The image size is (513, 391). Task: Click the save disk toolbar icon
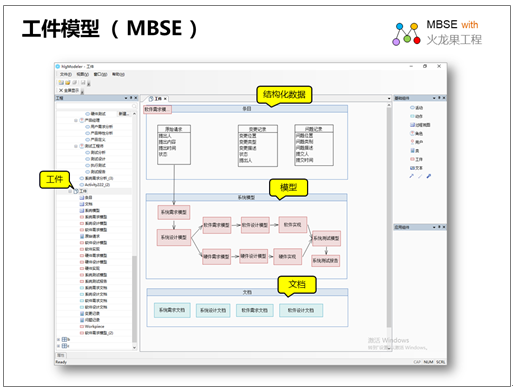[x=83, y=82]
